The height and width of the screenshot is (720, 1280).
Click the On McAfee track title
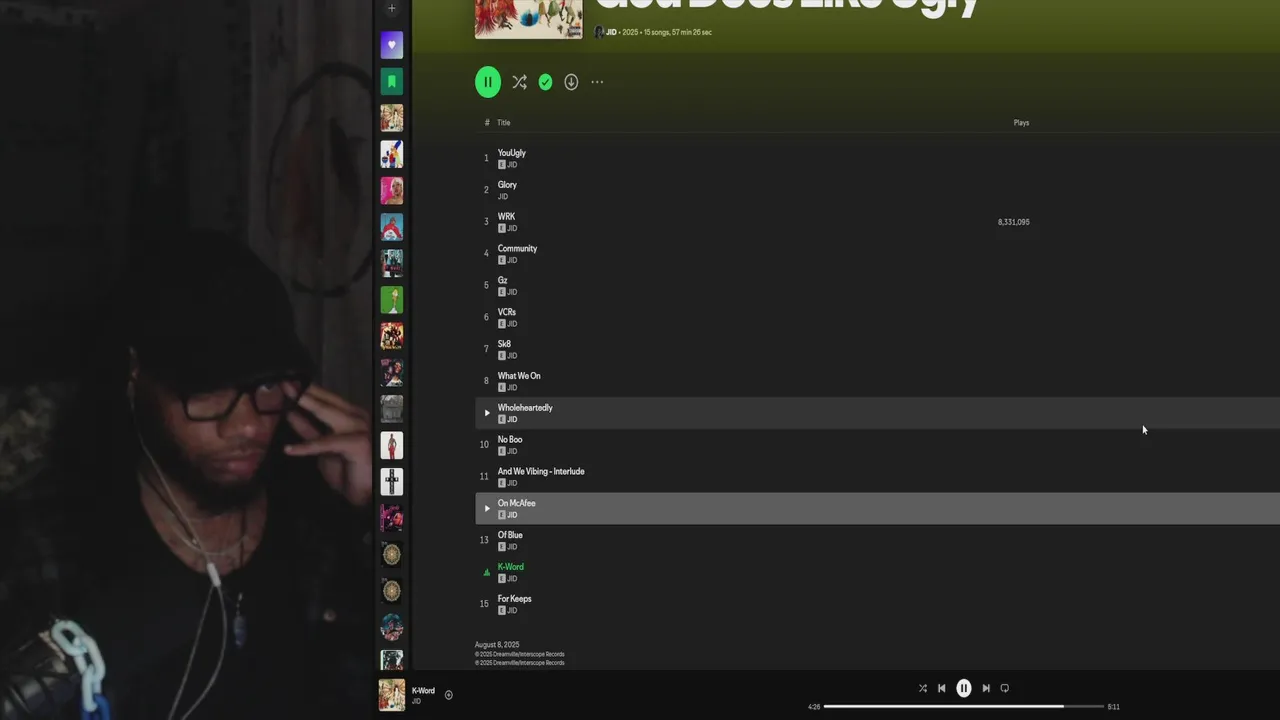pyautogui.click(x=516, y=503)
